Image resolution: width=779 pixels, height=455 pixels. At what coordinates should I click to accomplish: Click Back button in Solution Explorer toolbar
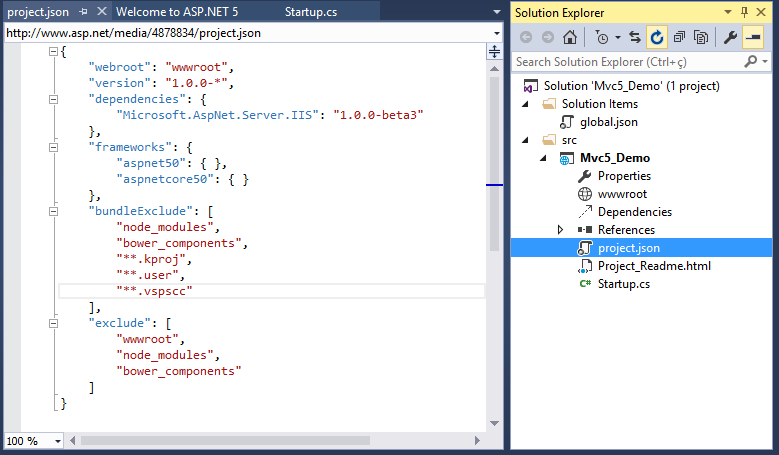click(526, 37)
